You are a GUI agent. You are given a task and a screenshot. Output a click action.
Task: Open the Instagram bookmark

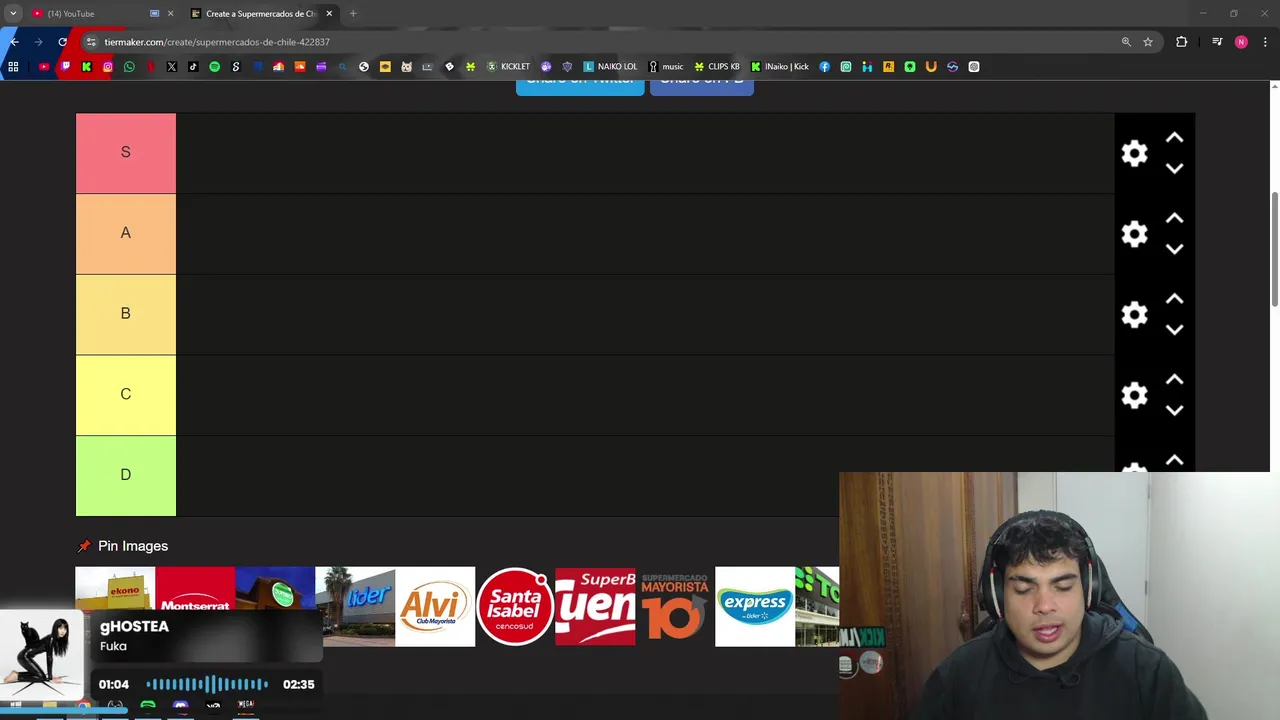coord(108,67)
